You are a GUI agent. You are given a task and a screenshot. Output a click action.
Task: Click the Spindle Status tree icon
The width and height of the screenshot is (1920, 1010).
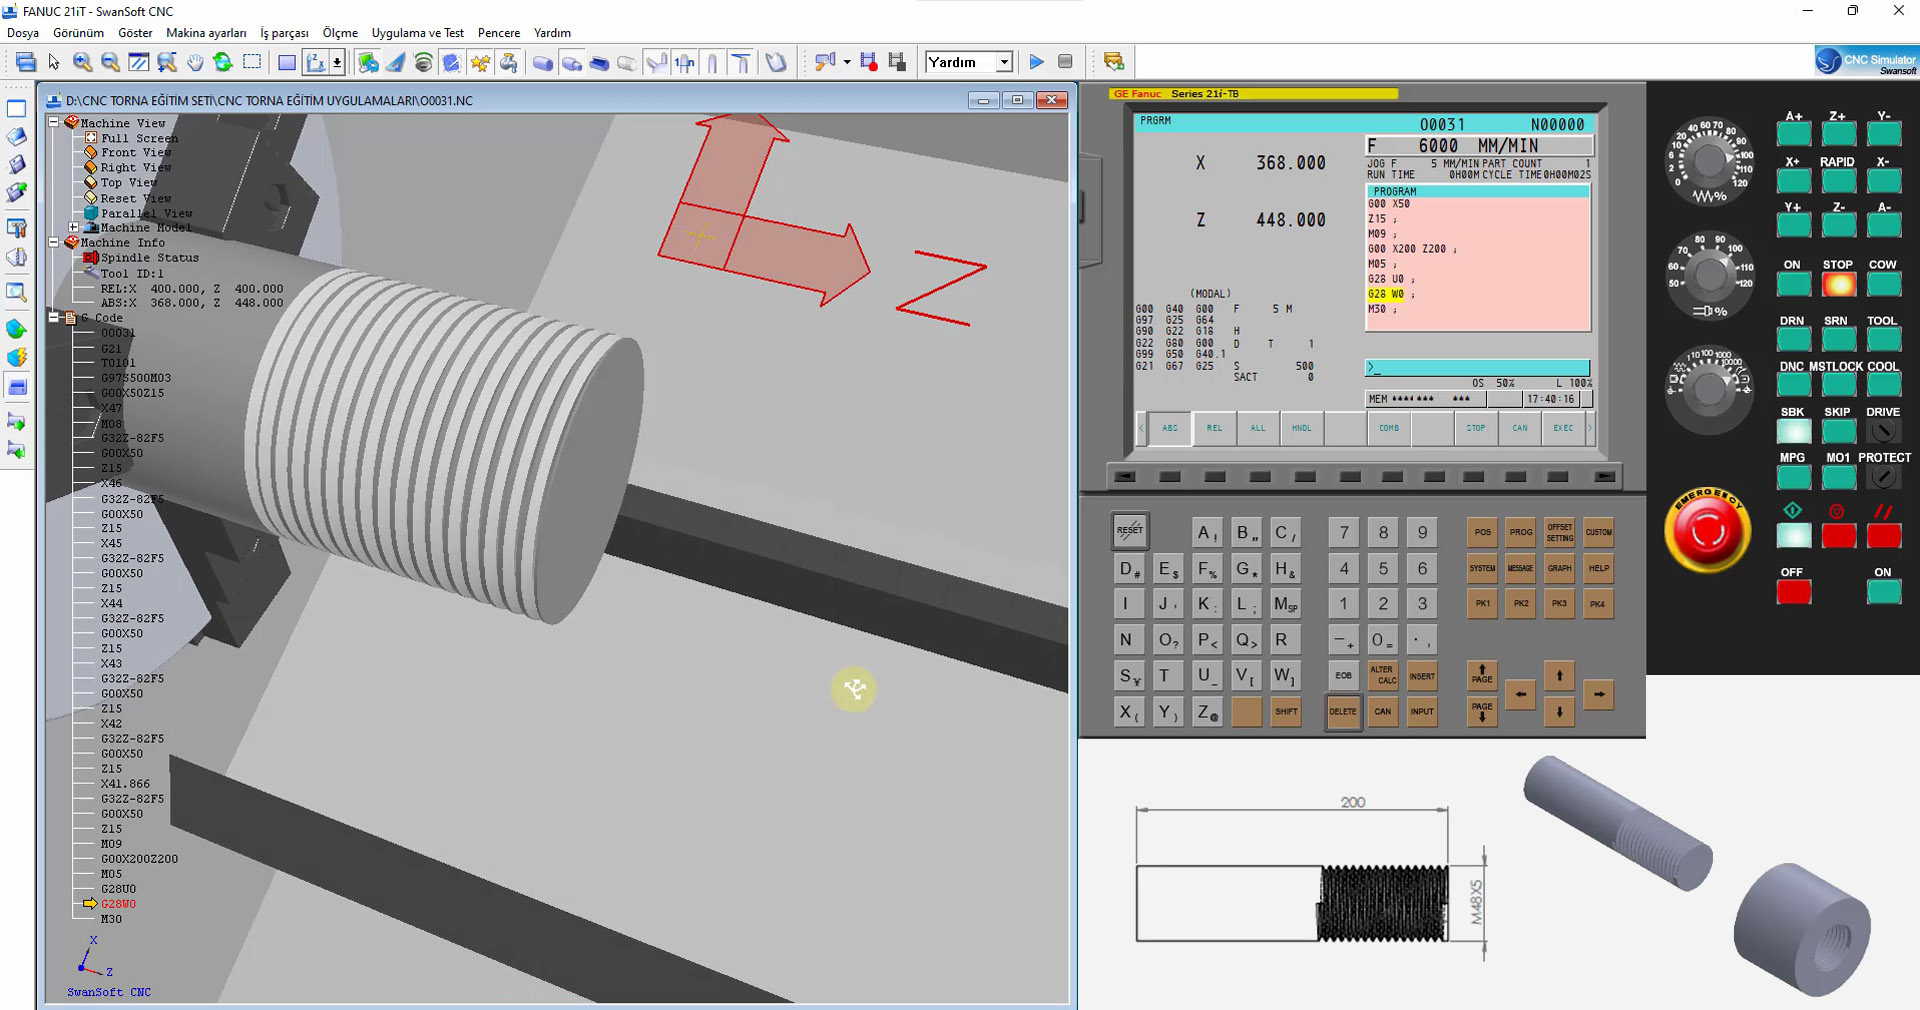[91, 258]
